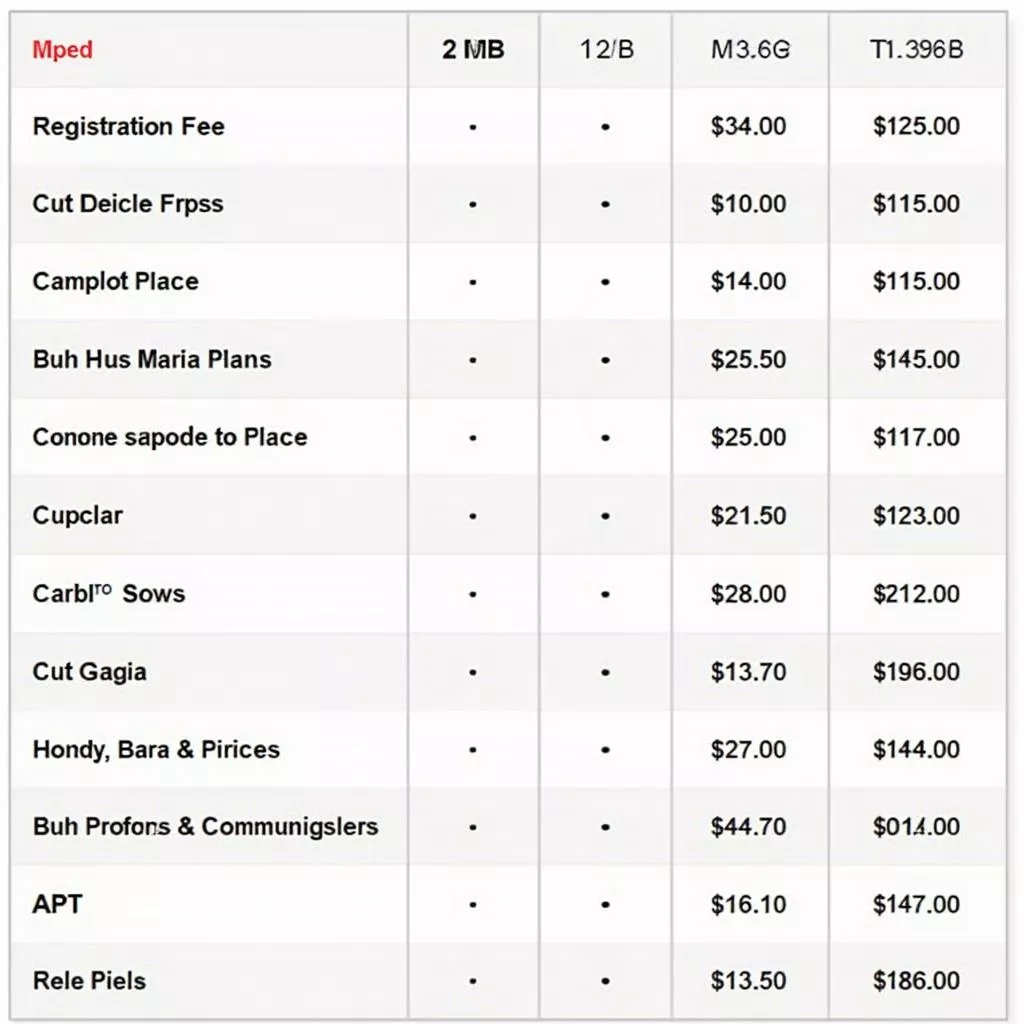The width and height of the screenshot is (1024, 1024).
Task: Click the Buh Profons & Communigslers label
Action: (x=205, y=827)
